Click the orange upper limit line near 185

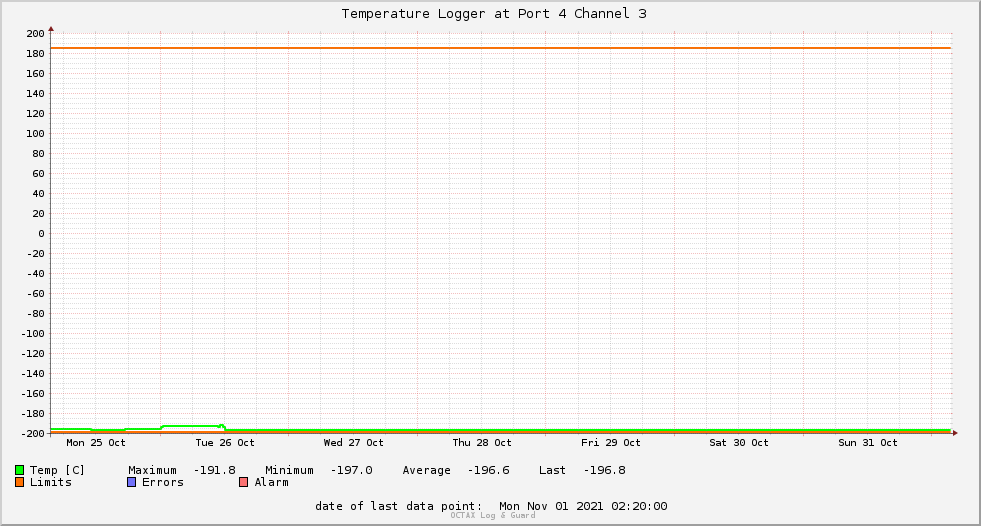(501, 48)
